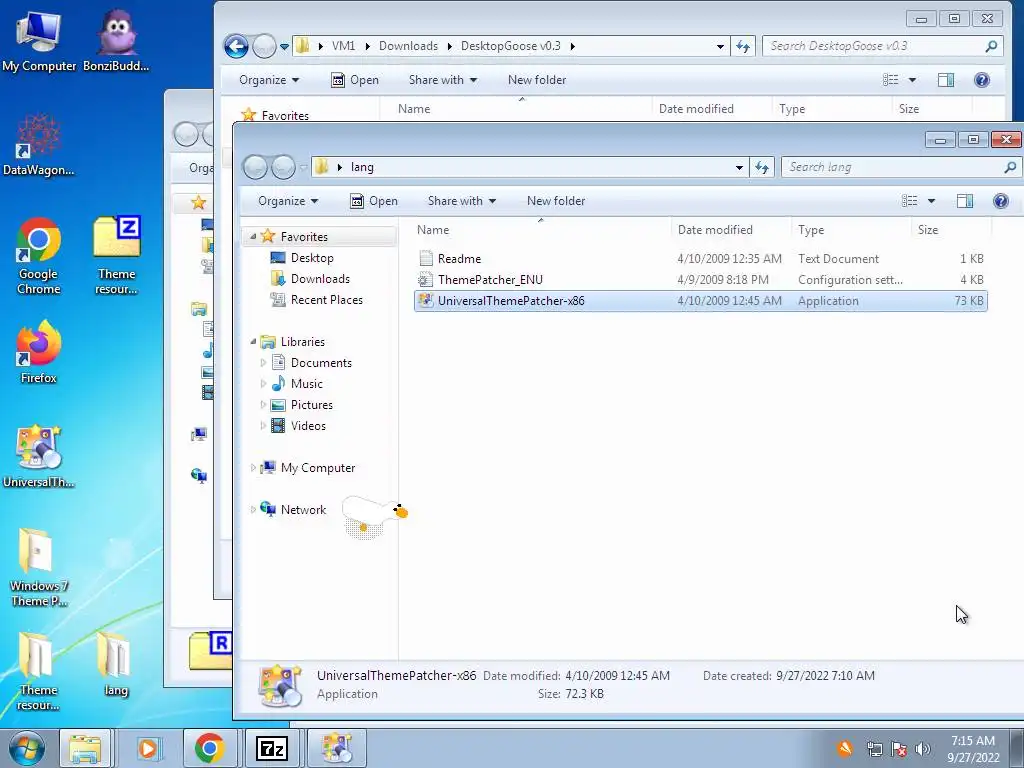Image resolution: width=1024 pixels, height=768 pixels.
Task: Select Recent Places under Favorites
Action: [317, 300]
